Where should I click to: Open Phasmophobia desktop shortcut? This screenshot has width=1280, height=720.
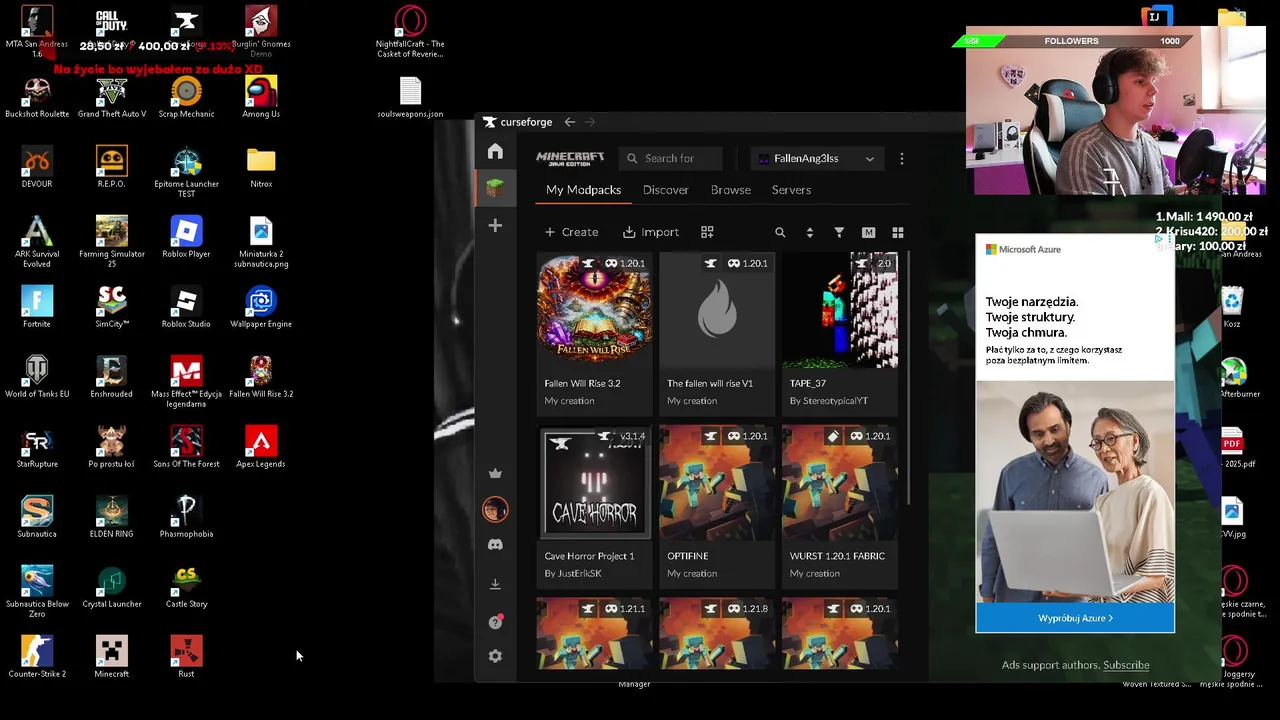[186, 518]
